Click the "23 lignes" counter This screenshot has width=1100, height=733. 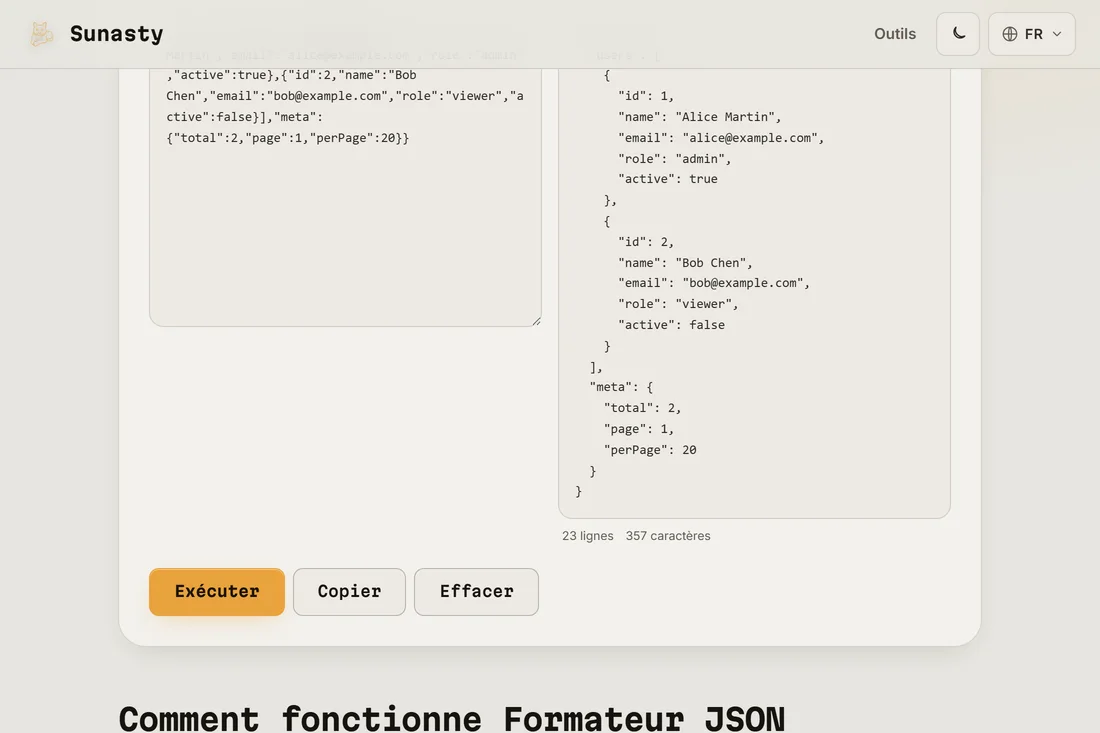[x=587, y=536]
